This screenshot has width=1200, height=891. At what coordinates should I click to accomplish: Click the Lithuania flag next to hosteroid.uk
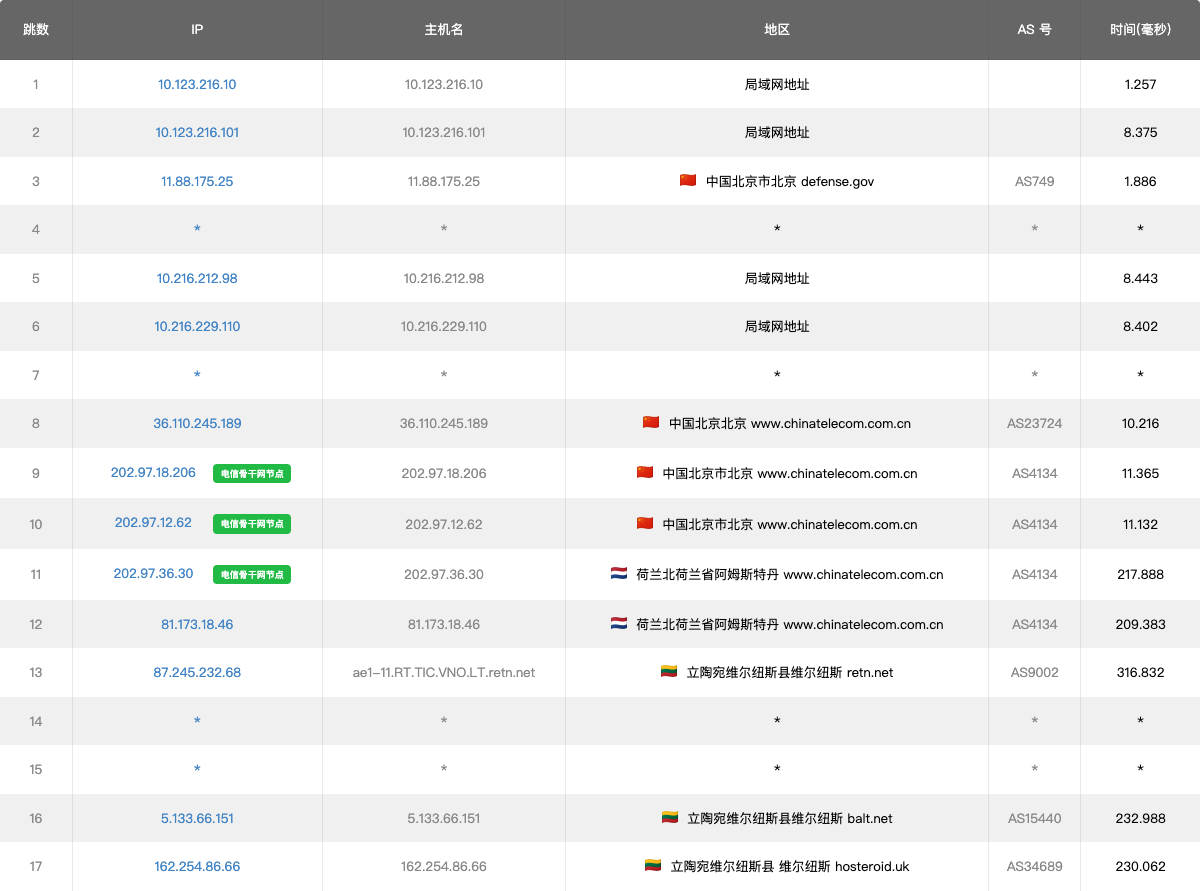click(653, 866)
